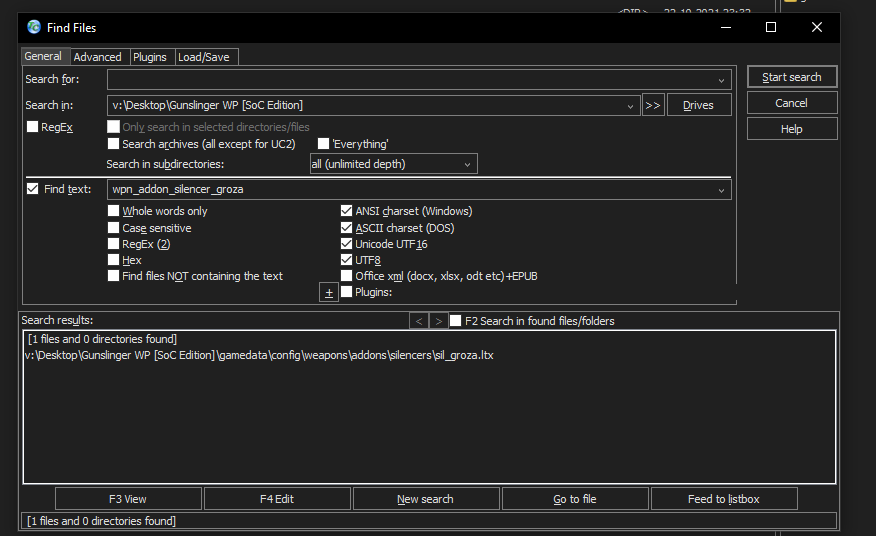876x536 pixels.
Task: Click the Find Files globe title icon
Action: pyautogui.click(x=34, y=27)
